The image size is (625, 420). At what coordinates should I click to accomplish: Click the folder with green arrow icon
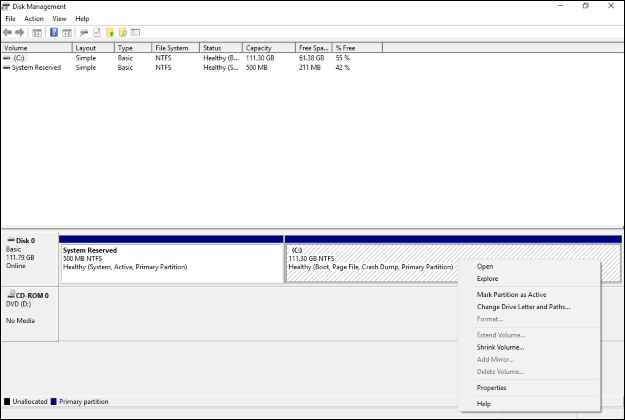pyautogui.click(x=110, y=33)
